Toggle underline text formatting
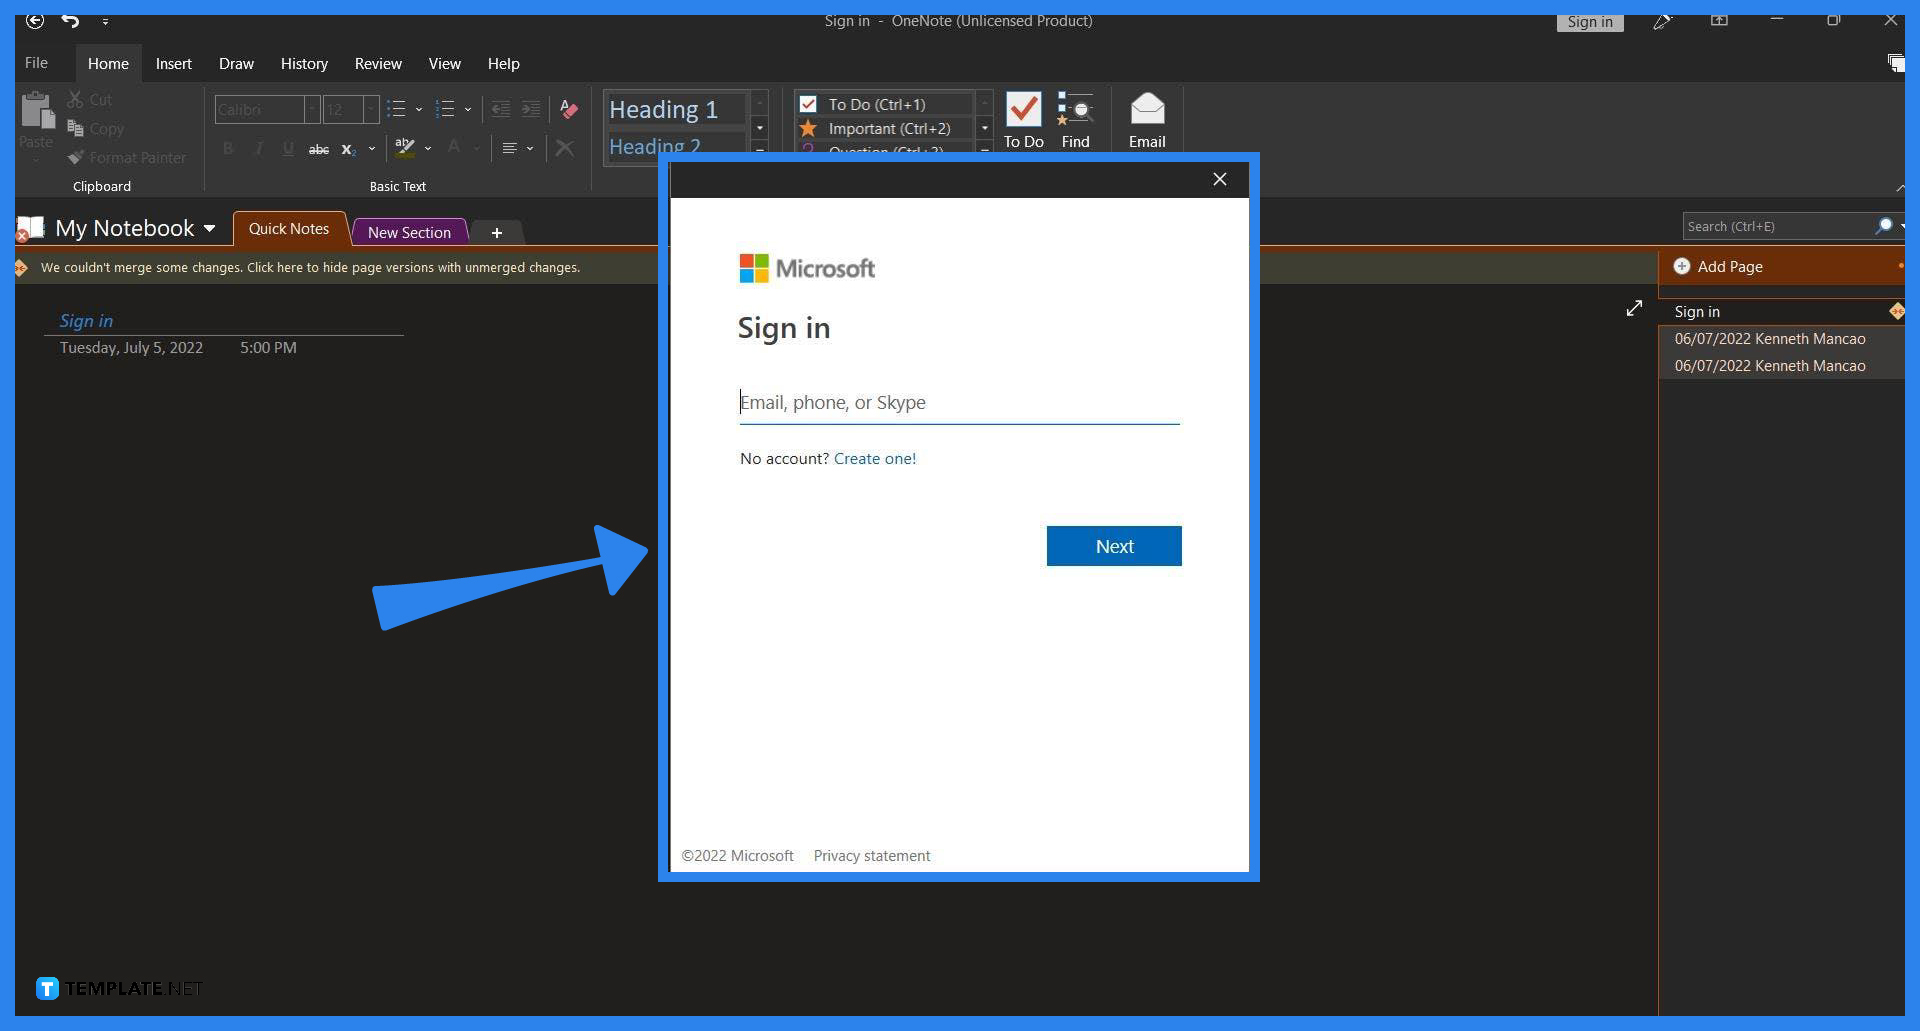Viewport: 1920px width, 1031px height. click(288, 148)
